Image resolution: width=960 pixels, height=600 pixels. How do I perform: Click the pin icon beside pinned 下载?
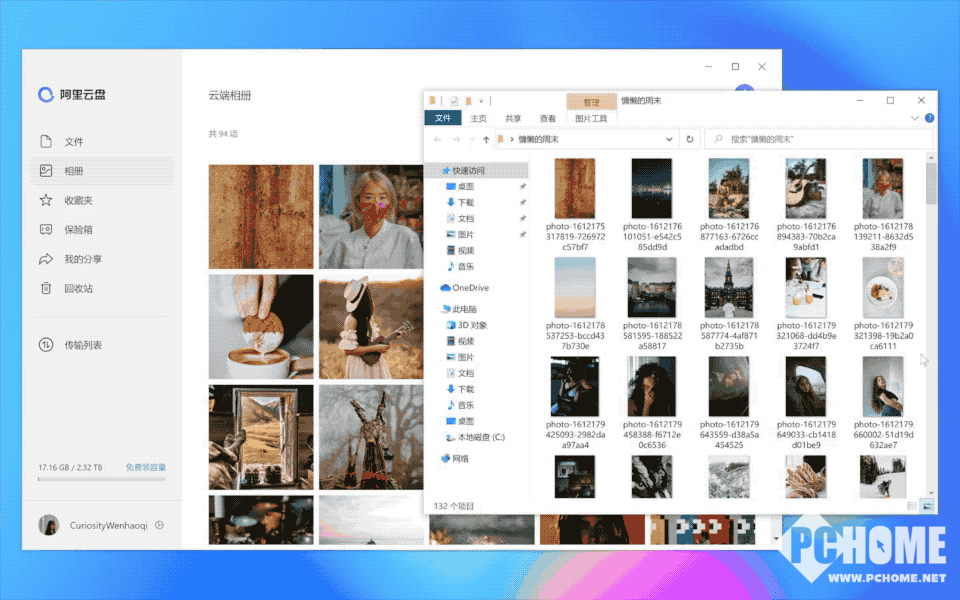522,202
